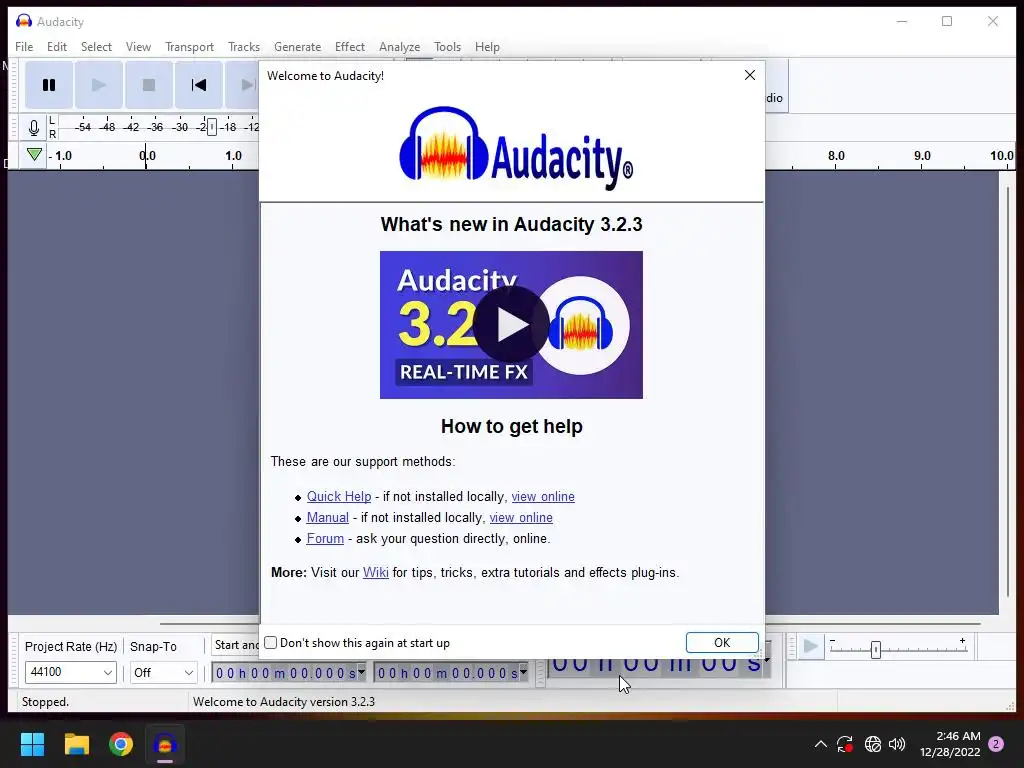Click the Audacity taskbar icon
Image resolution: width=1024 pixels, height=768 pixels.
click(x=165, y=744)
